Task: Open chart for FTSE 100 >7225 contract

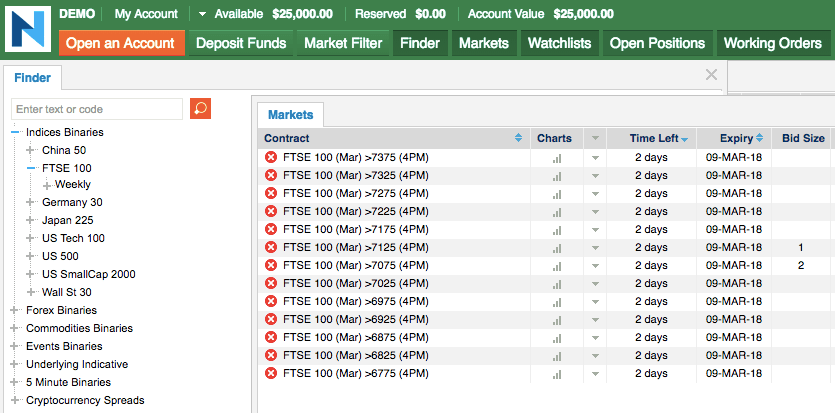Action: click(x=557, y=212)
